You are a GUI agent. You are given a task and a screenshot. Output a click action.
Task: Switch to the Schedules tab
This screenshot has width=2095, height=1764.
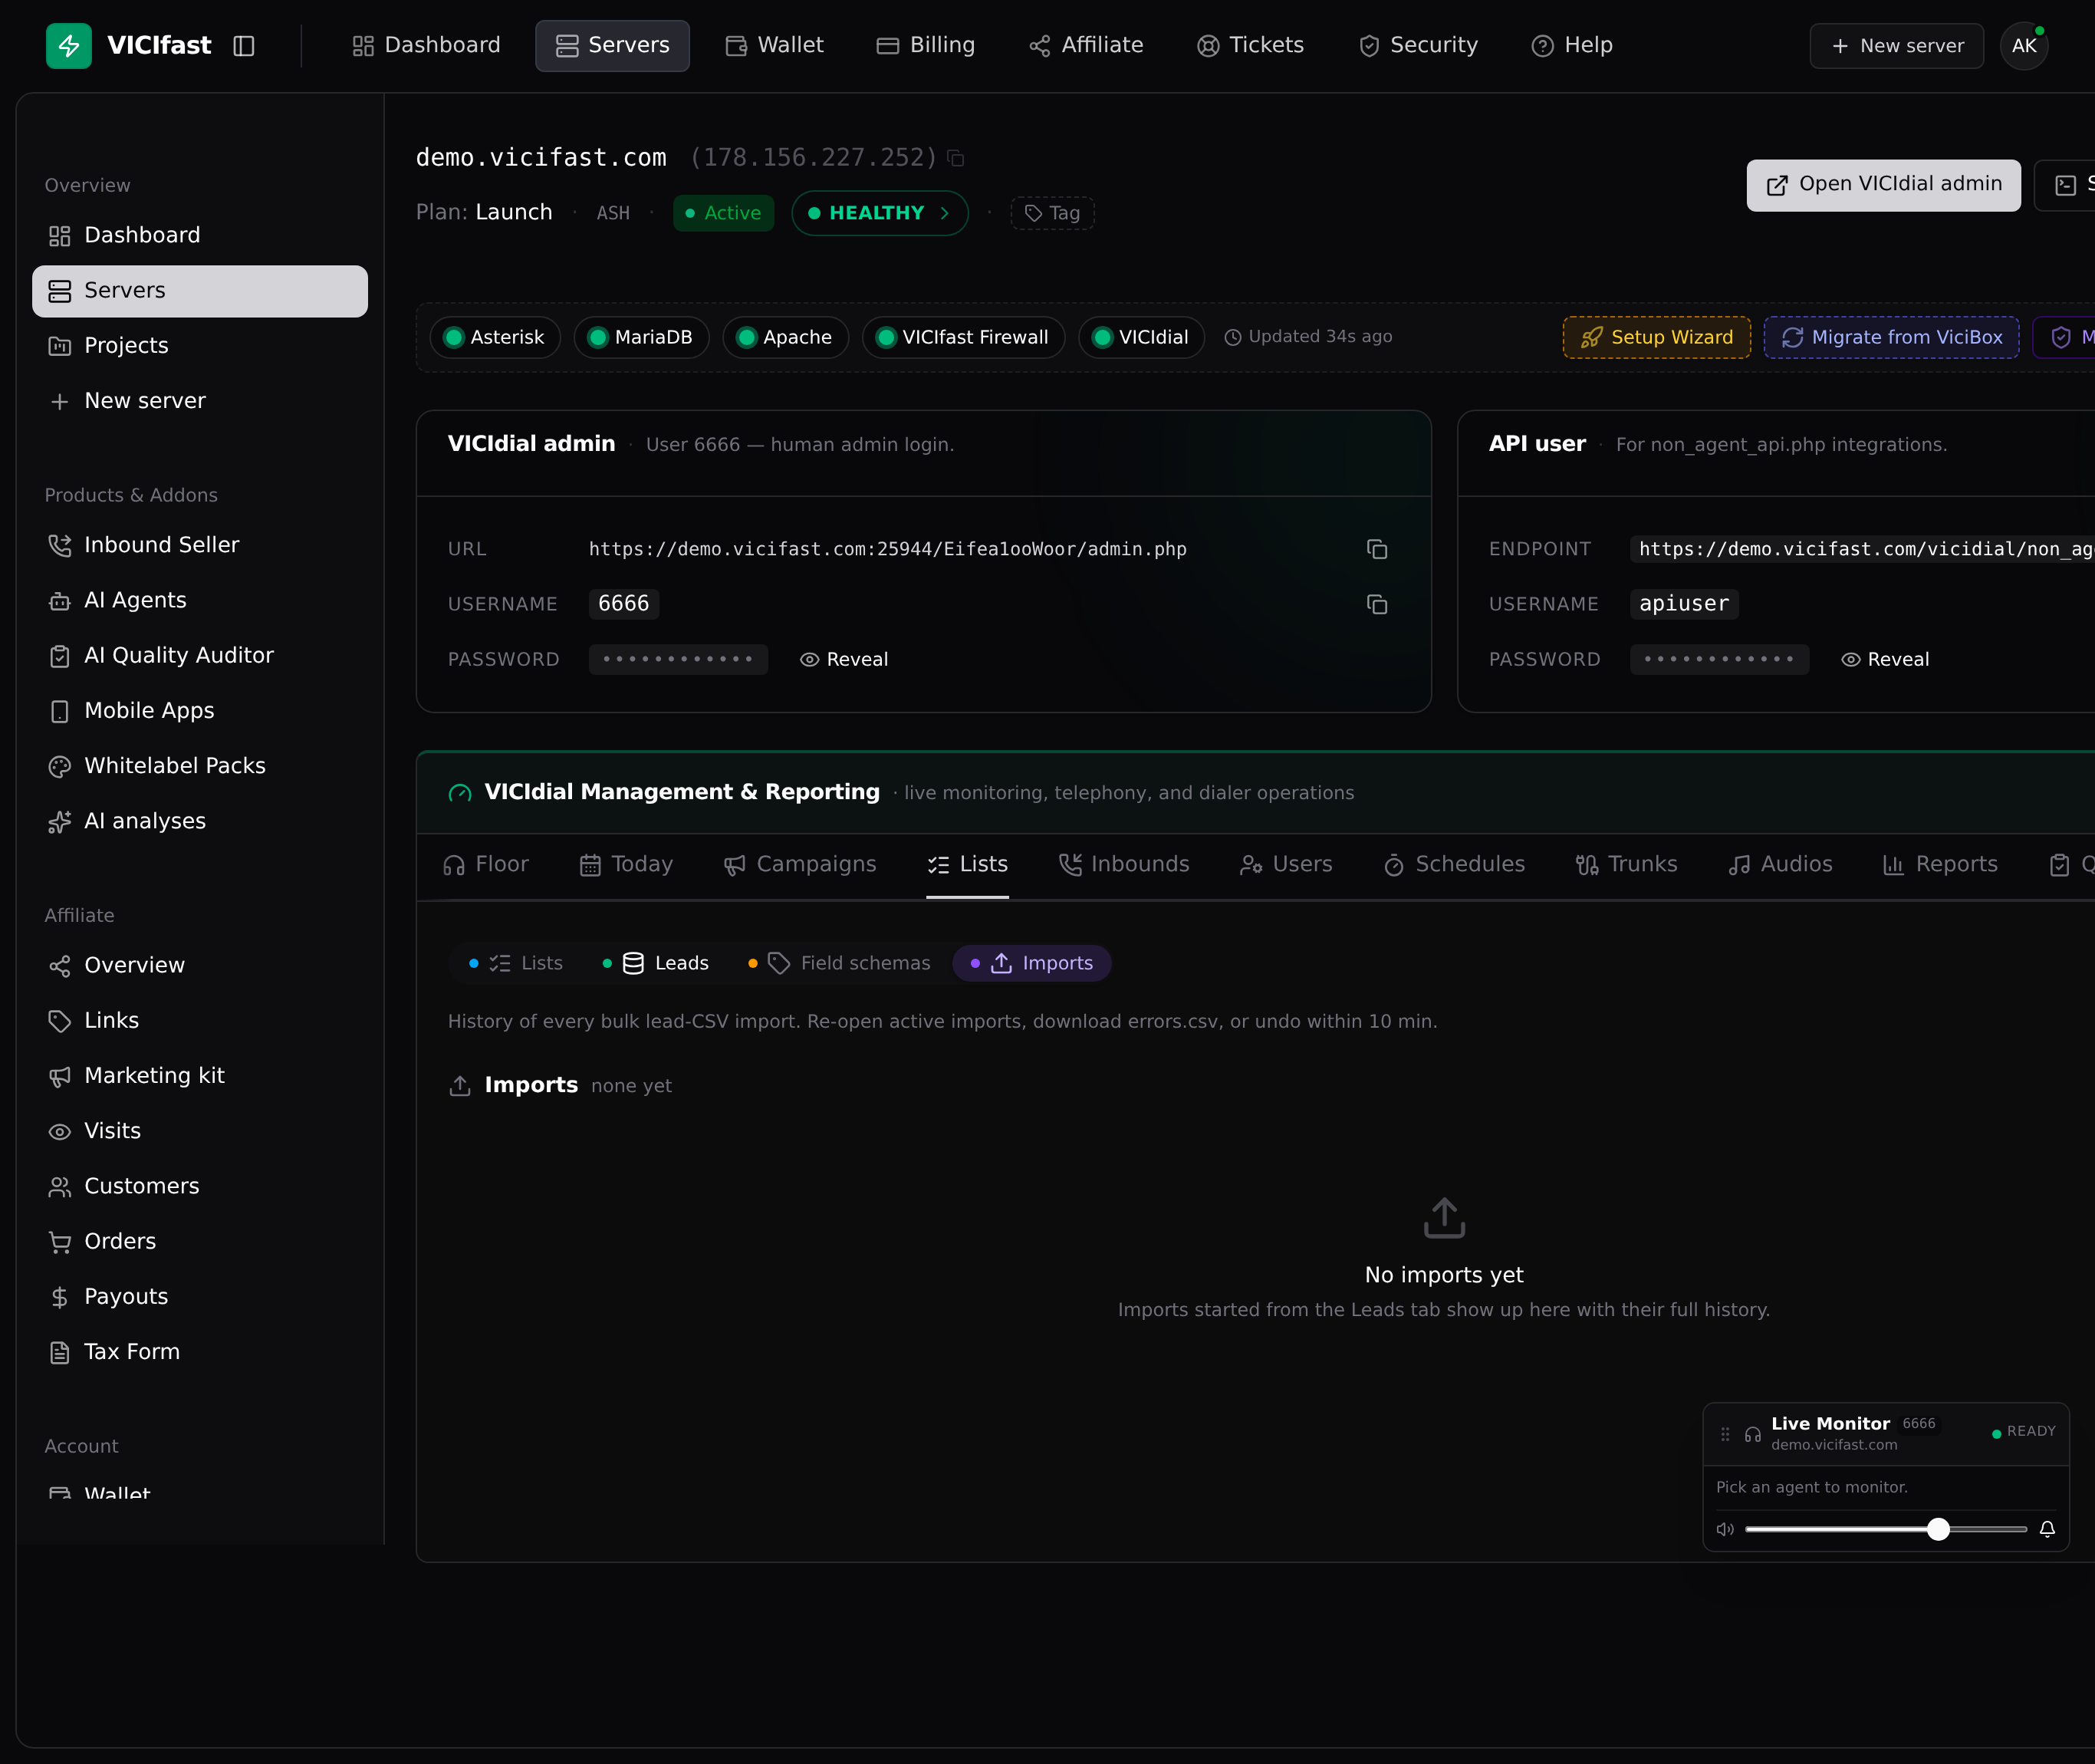(x=1454, y=865)
